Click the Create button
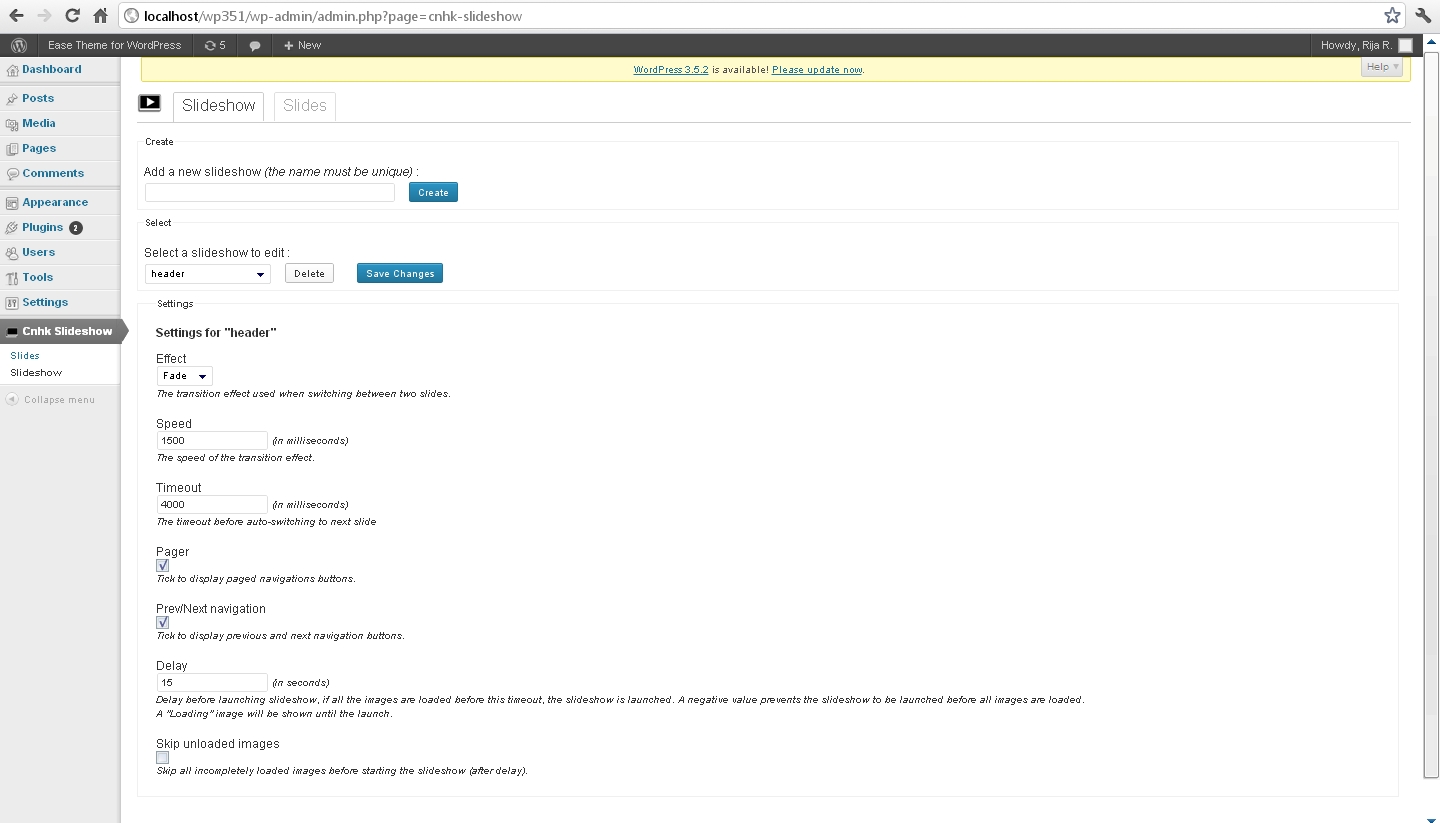The height and width of the screenshot is (823, 1440). [433, 192]
